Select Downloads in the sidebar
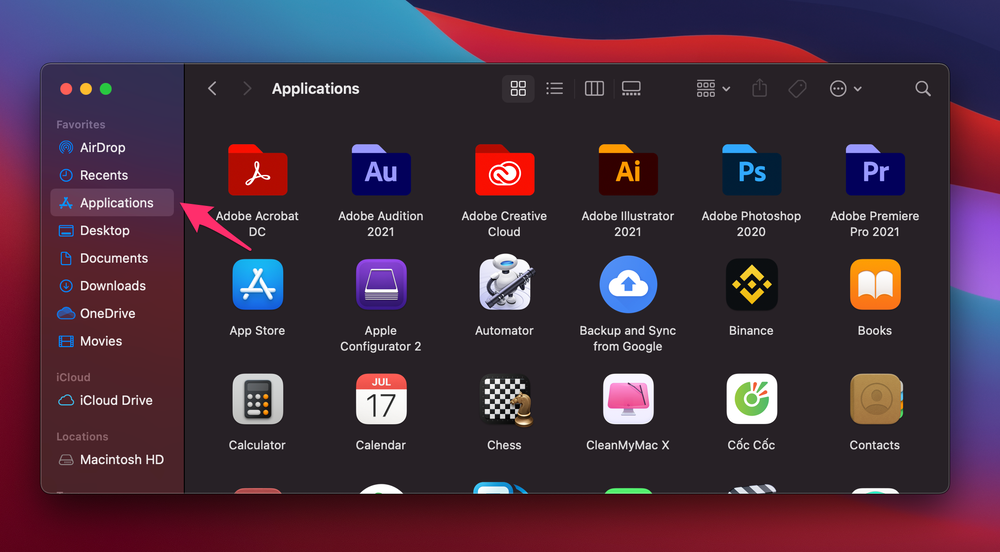The image size is (1000, 552). click(x=112, y=286)
